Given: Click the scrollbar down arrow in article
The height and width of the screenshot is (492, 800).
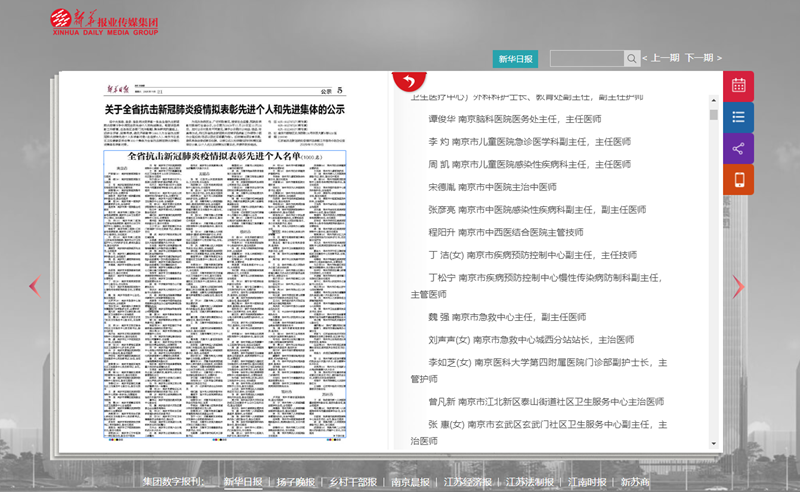Looking at the screenshot, I should [713, 444].
